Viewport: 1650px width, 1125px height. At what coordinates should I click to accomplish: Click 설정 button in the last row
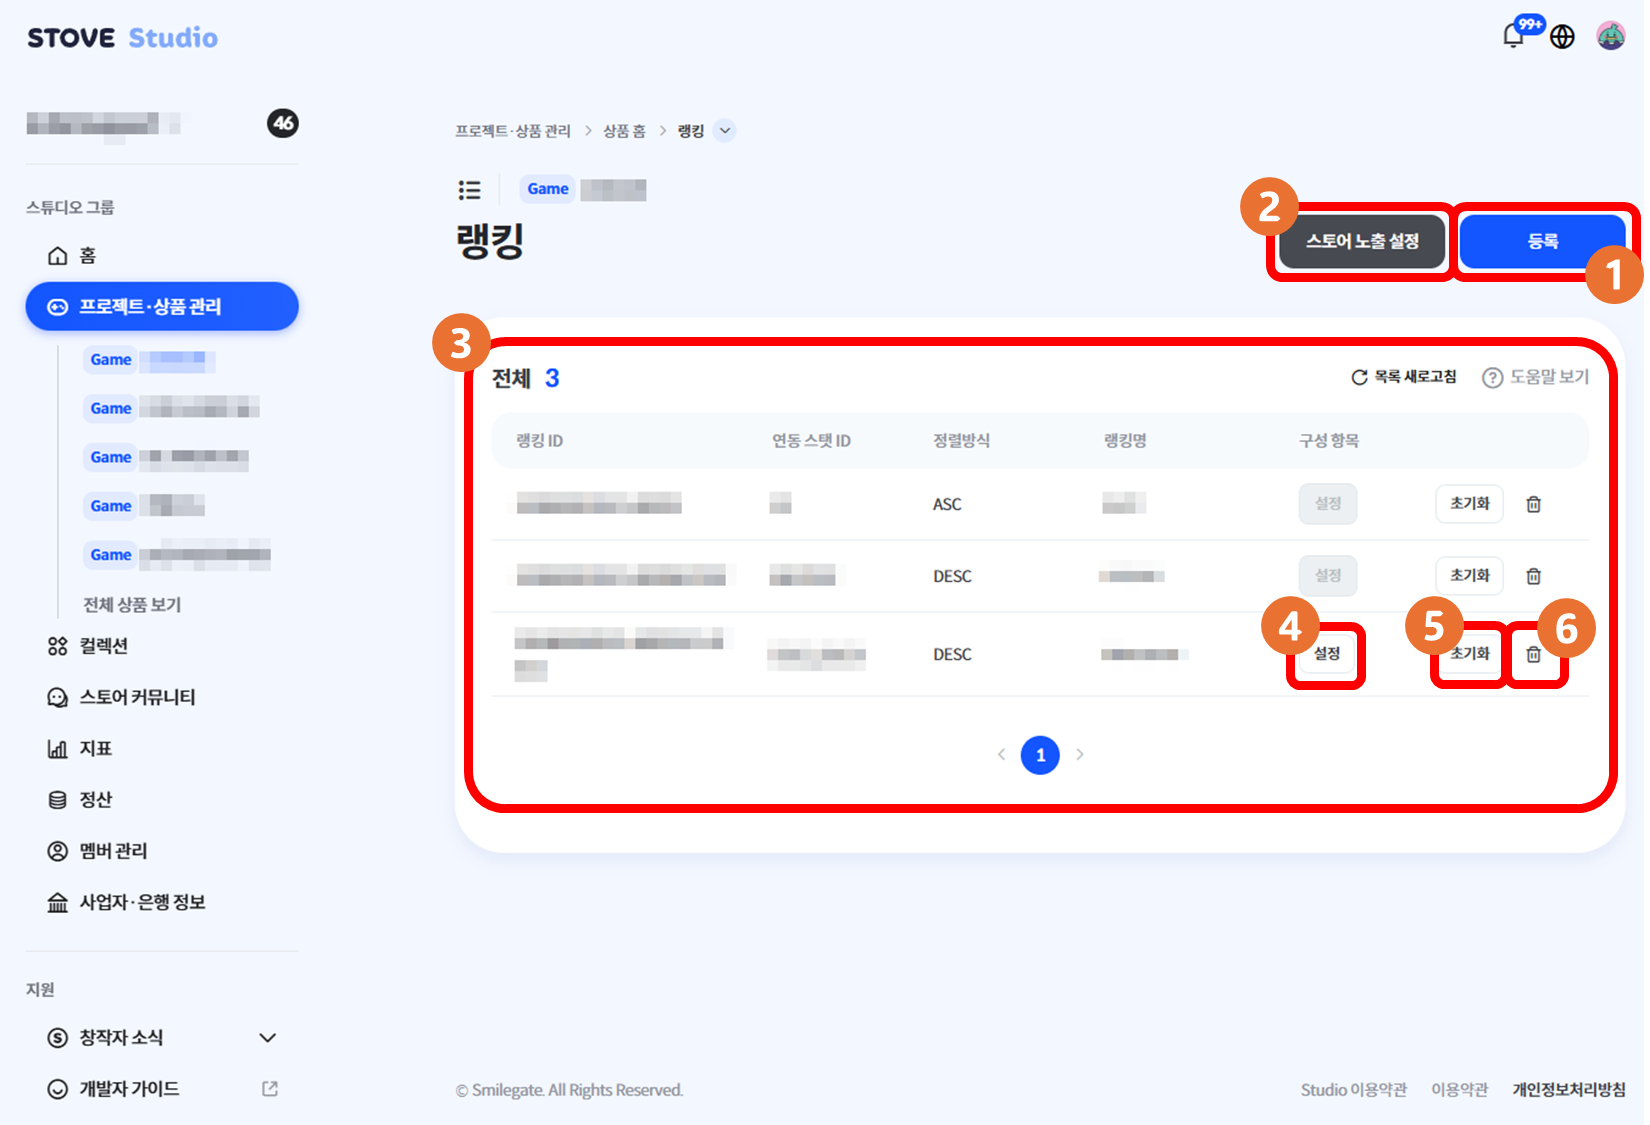[1327, 654]
